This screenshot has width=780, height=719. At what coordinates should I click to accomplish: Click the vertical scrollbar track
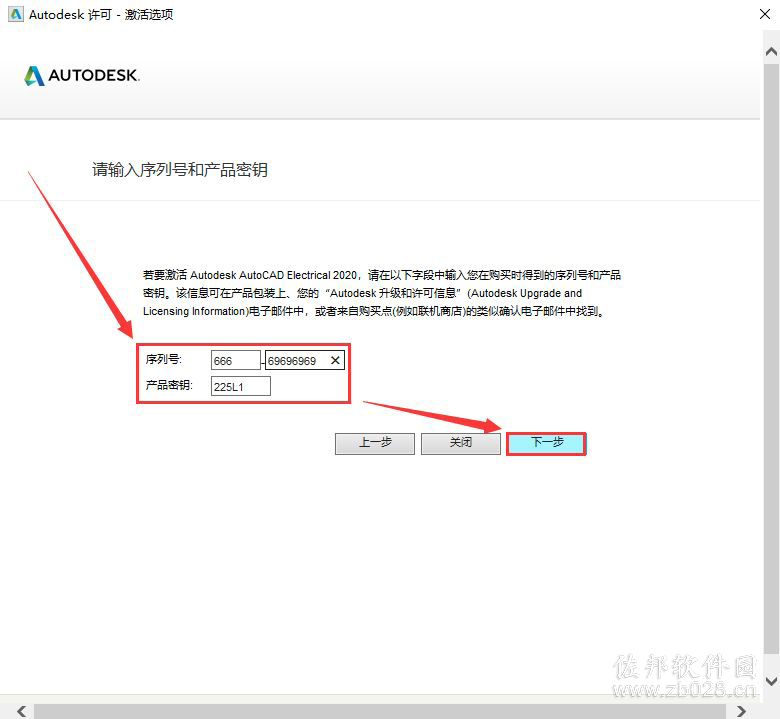point(772,358)
